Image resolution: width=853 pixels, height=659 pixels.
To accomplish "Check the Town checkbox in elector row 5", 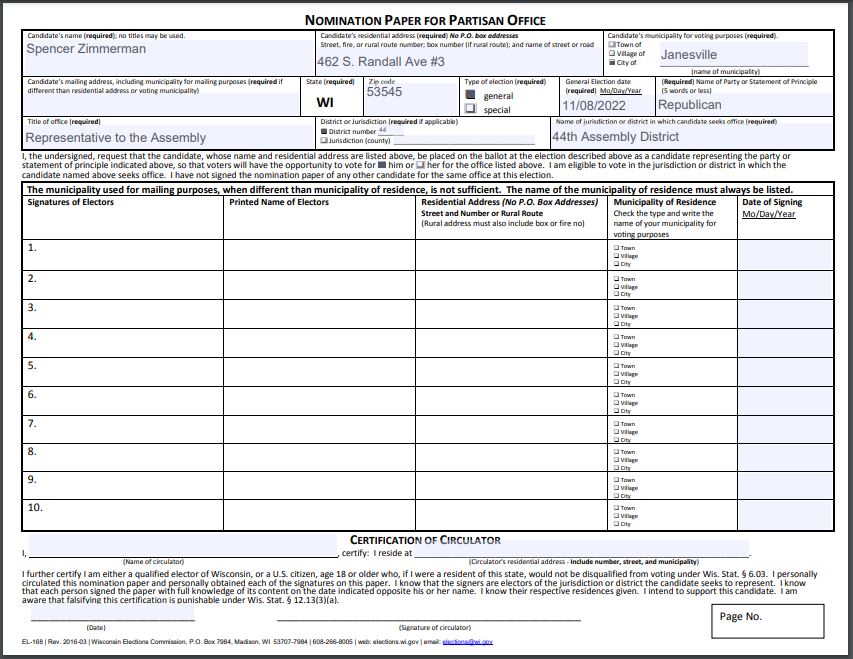I will 616,366.
